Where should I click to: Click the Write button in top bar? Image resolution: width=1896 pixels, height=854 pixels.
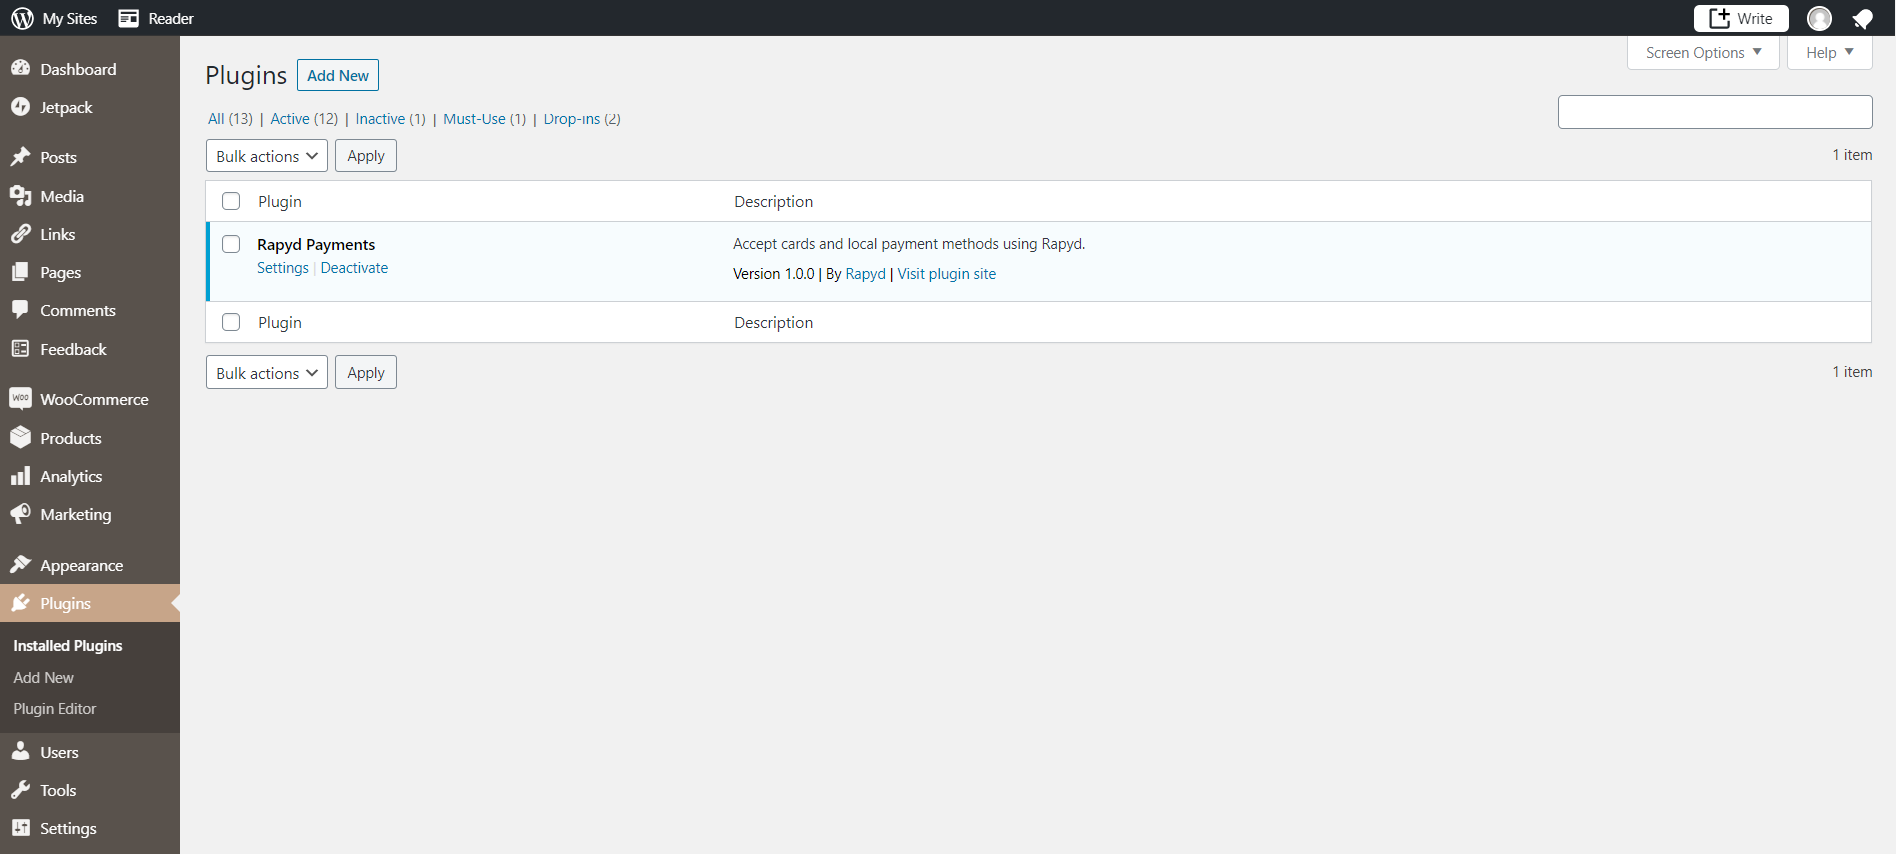click(1740, 18)
